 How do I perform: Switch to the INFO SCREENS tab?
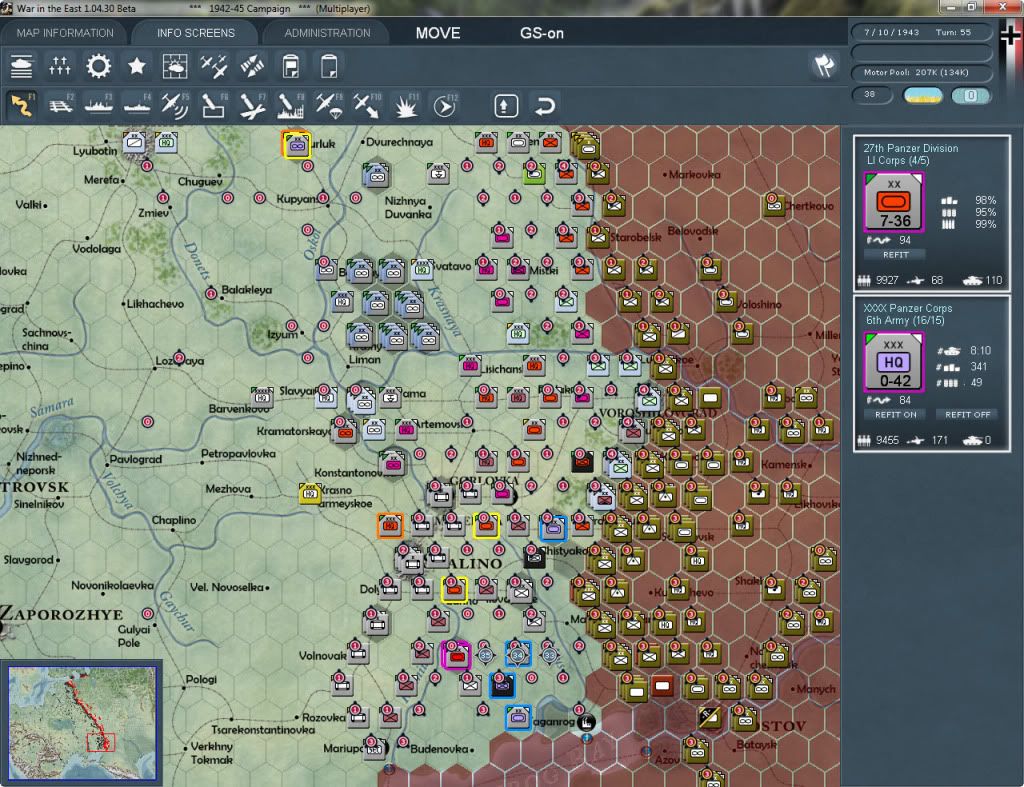pyautogui.click(x=195, y=33)
